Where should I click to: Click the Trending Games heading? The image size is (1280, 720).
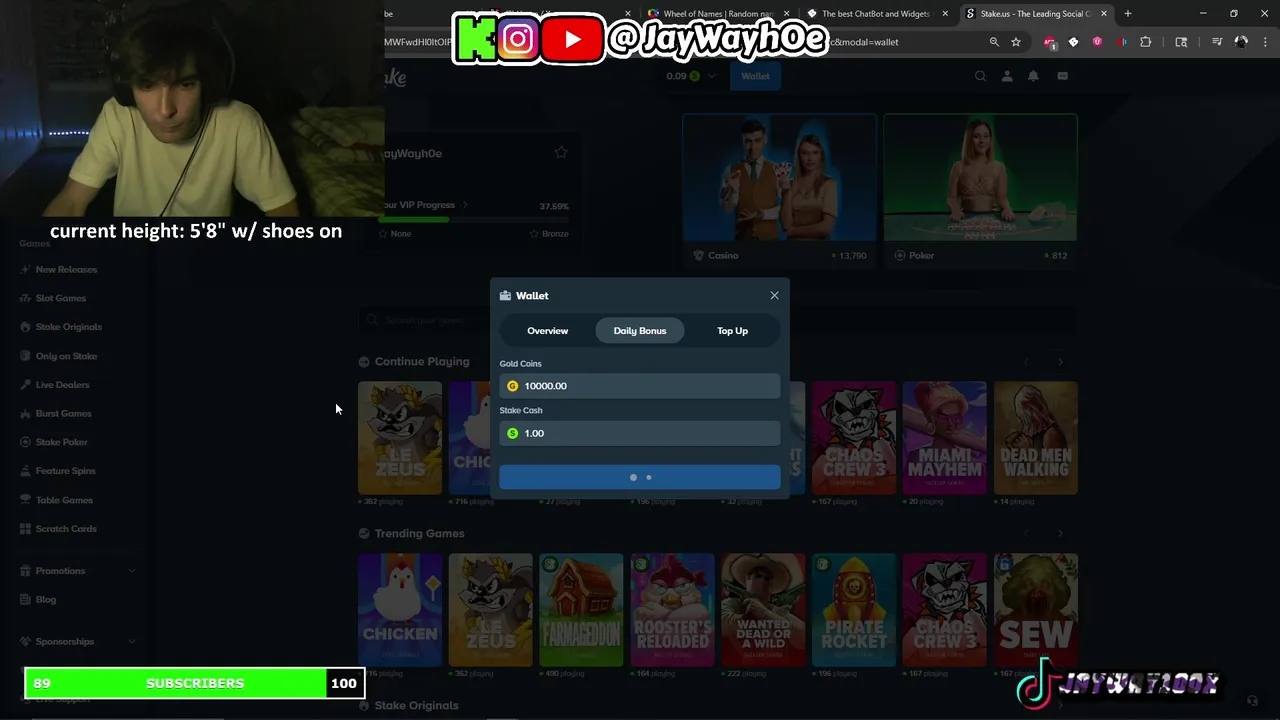(419, 534)
